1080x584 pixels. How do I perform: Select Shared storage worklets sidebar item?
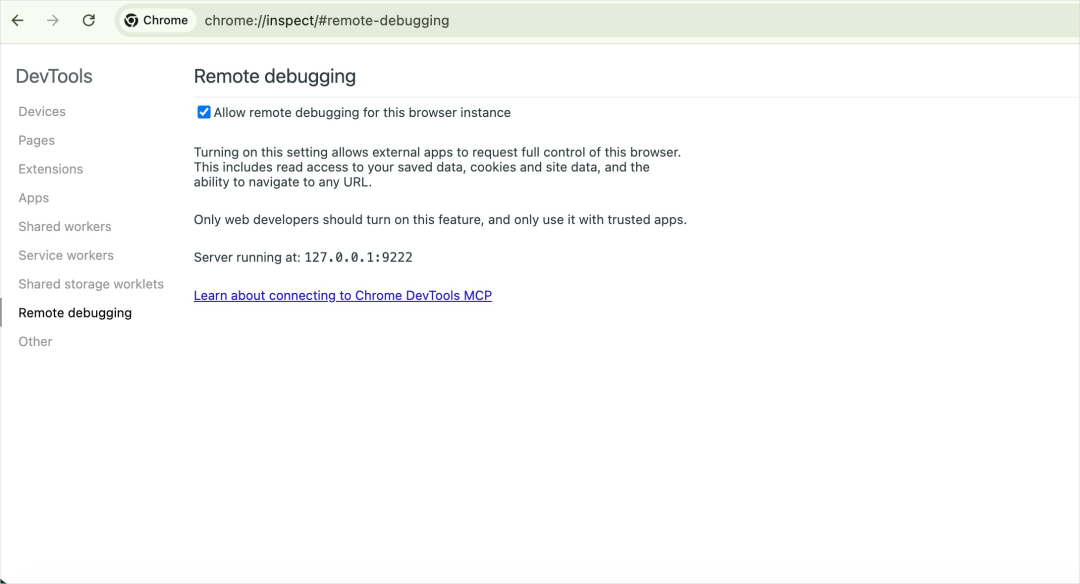pyautogui.click(x=91, y=284)
